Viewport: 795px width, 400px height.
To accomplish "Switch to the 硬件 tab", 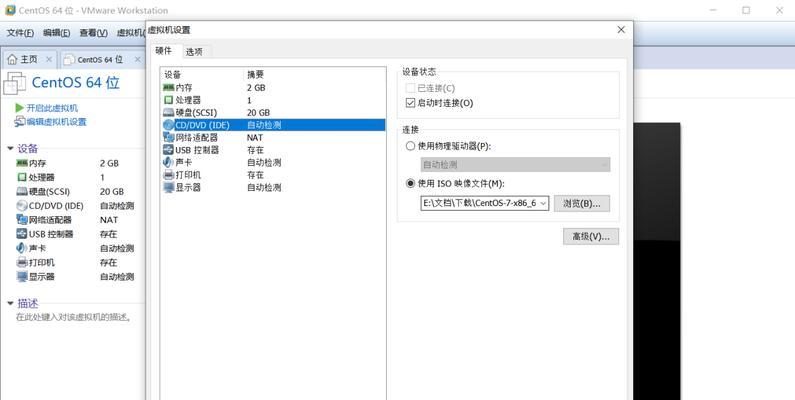I will [x=163, y=51].
